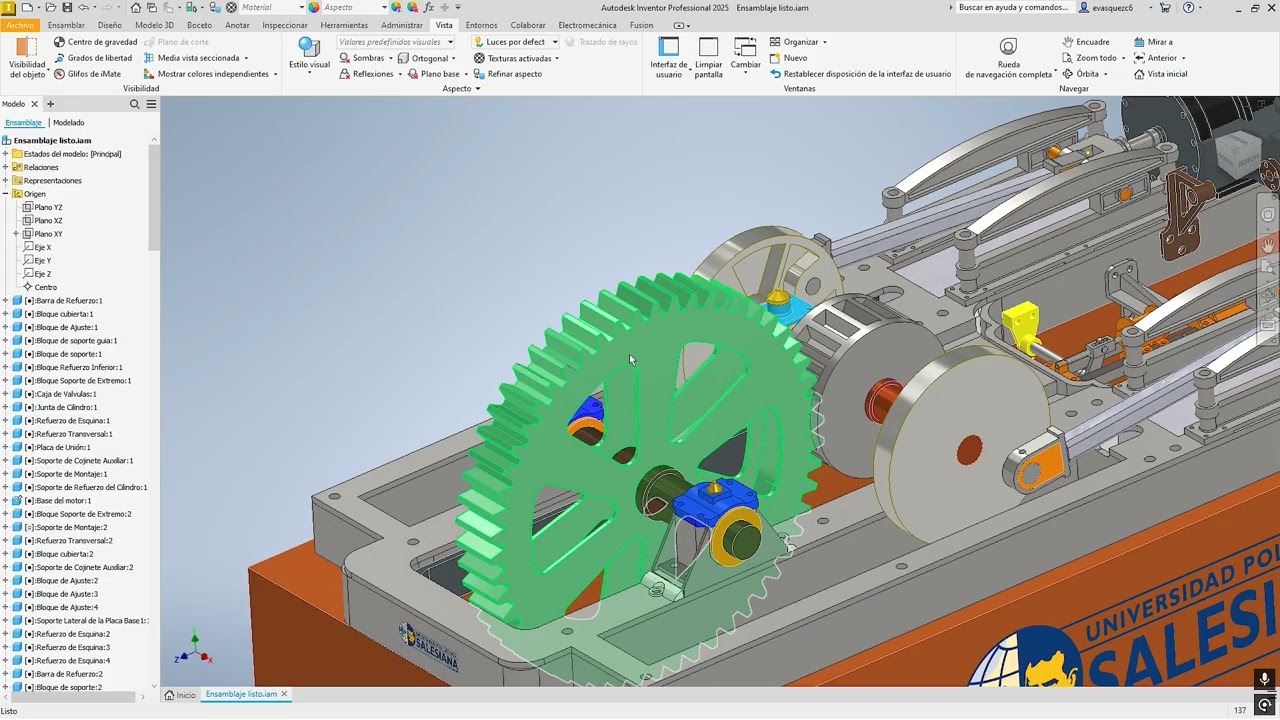The height and width of the screenshot is (720, 1280).
Task: Click the Visibilidad del objeto icon
Action: coord(27,47)
